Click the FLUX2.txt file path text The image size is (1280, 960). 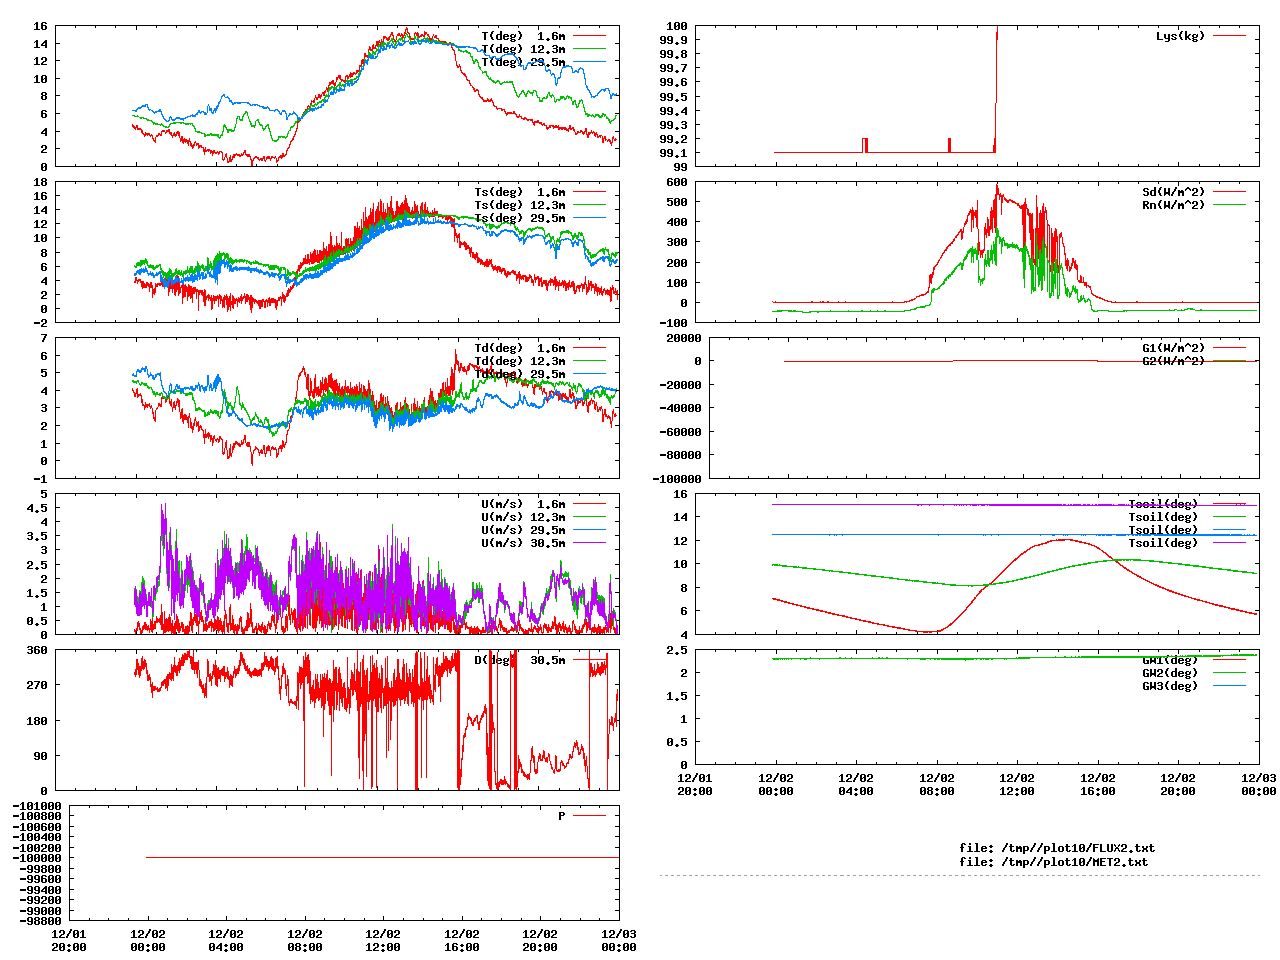(1057, 848)
